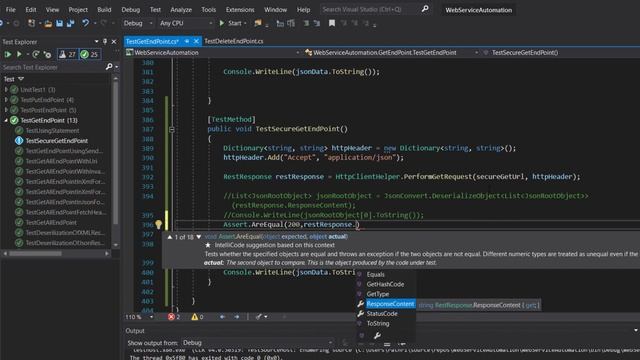The width and height of the screenshot is (640, 360).
Task: Collapse the TestGetEndPoint test group
Action: click(6, 120)
